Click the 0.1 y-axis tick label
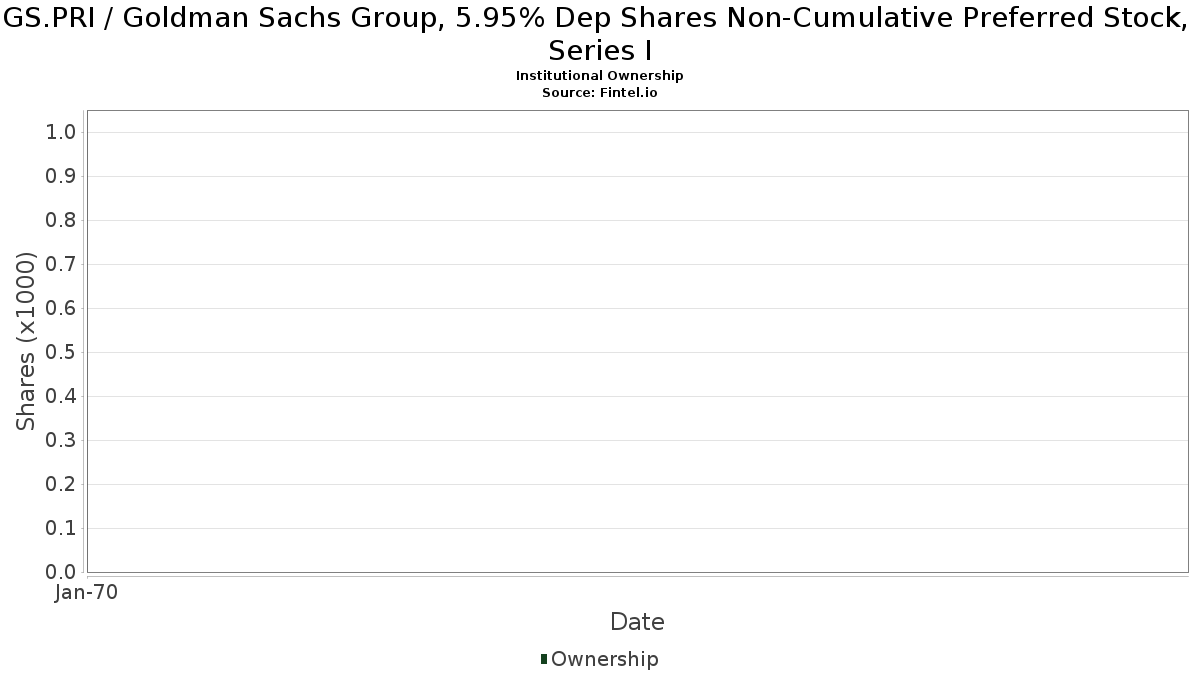 [62, 529]
